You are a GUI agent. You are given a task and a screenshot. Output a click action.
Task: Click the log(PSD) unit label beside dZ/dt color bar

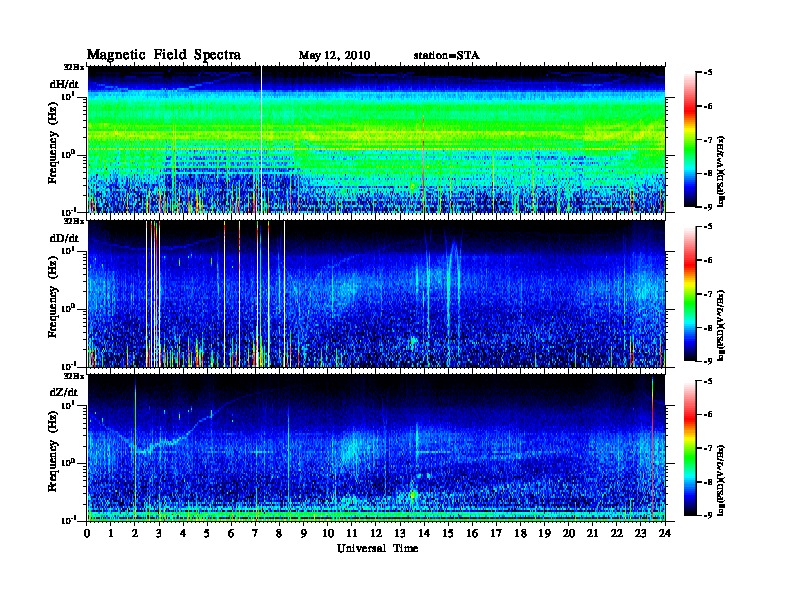coord(721,479)
